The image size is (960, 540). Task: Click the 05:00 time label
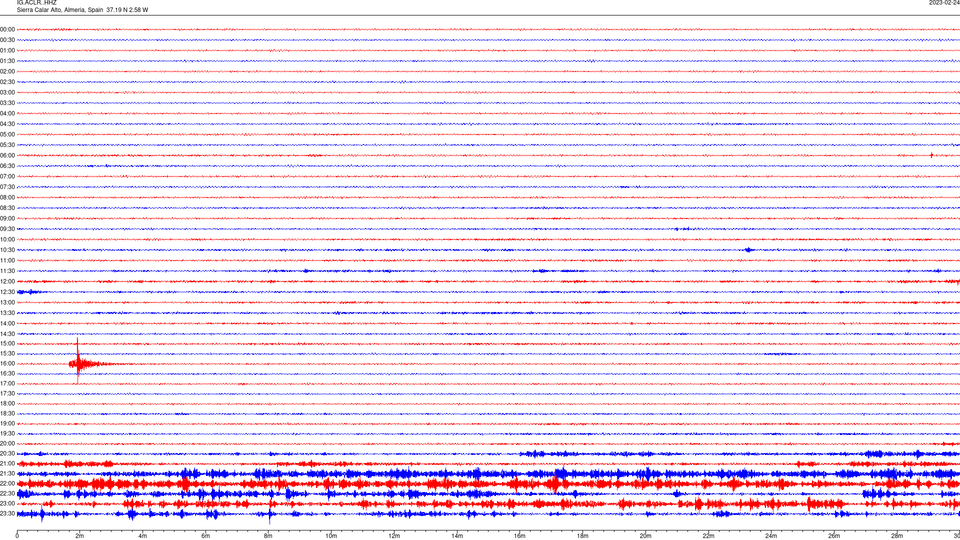coord(7,135)
